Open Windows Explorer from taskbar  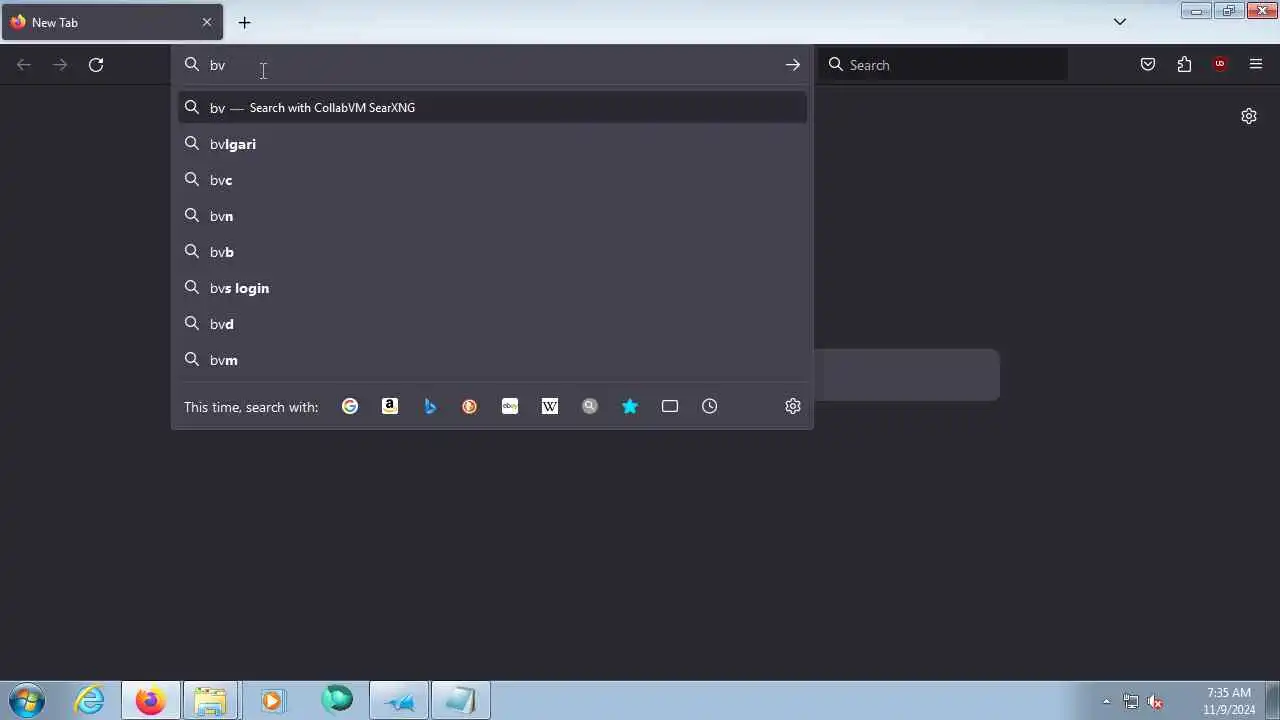click(x=210, y=700)
